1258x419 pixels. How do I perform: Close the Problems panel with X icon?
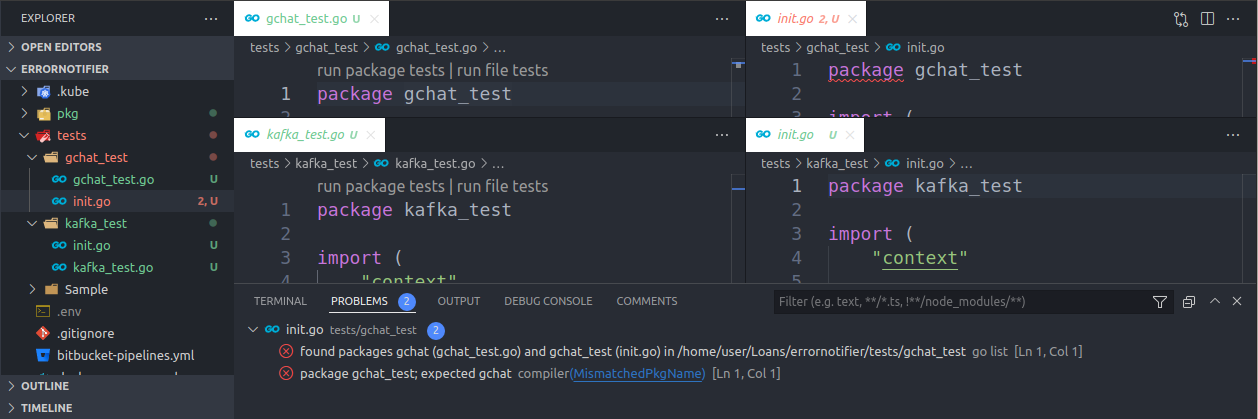coord(1238,301)
